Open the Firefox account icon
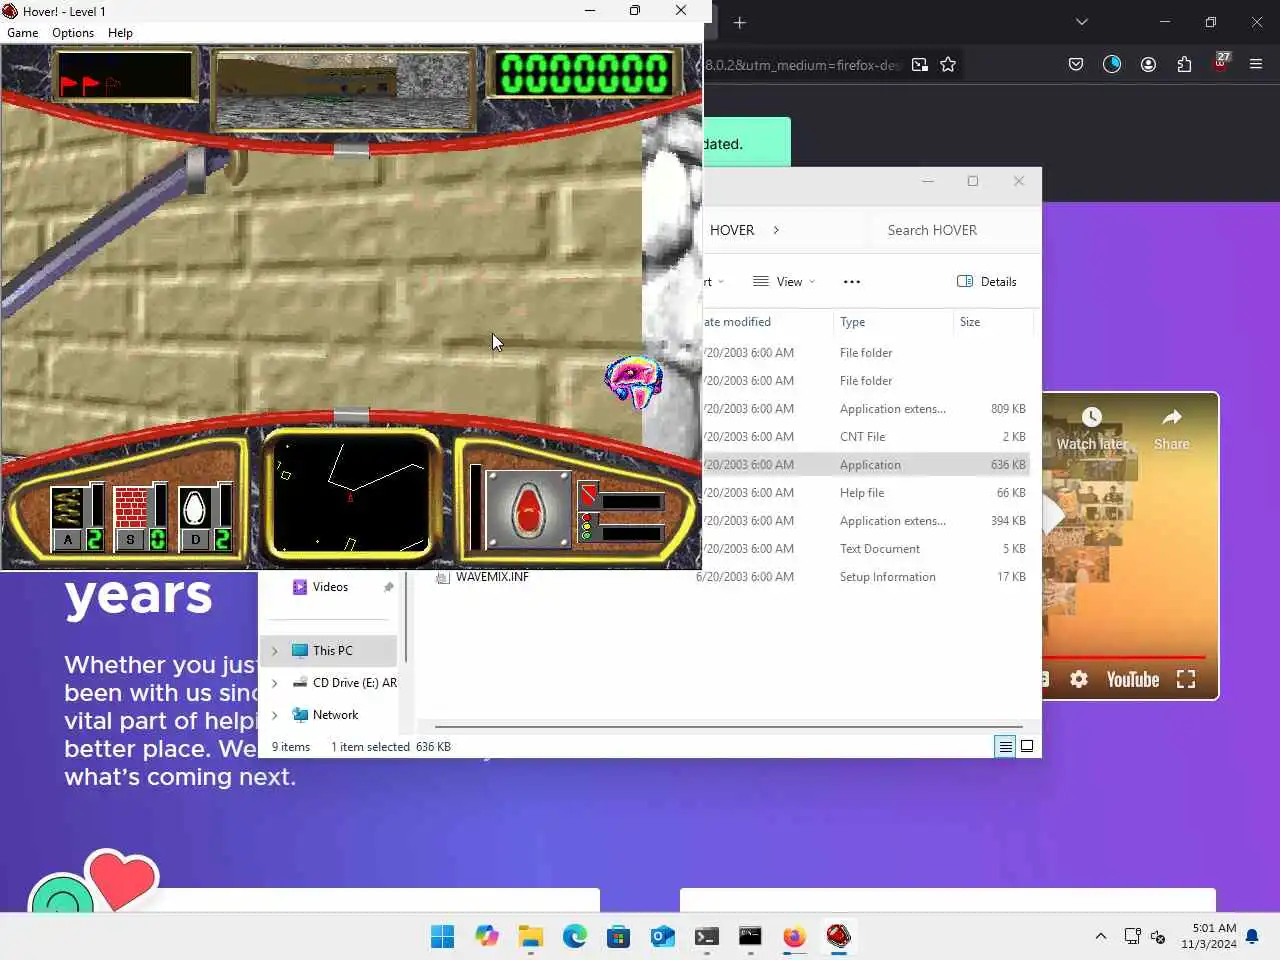 pyautogui.click(x=1148, y=65)
